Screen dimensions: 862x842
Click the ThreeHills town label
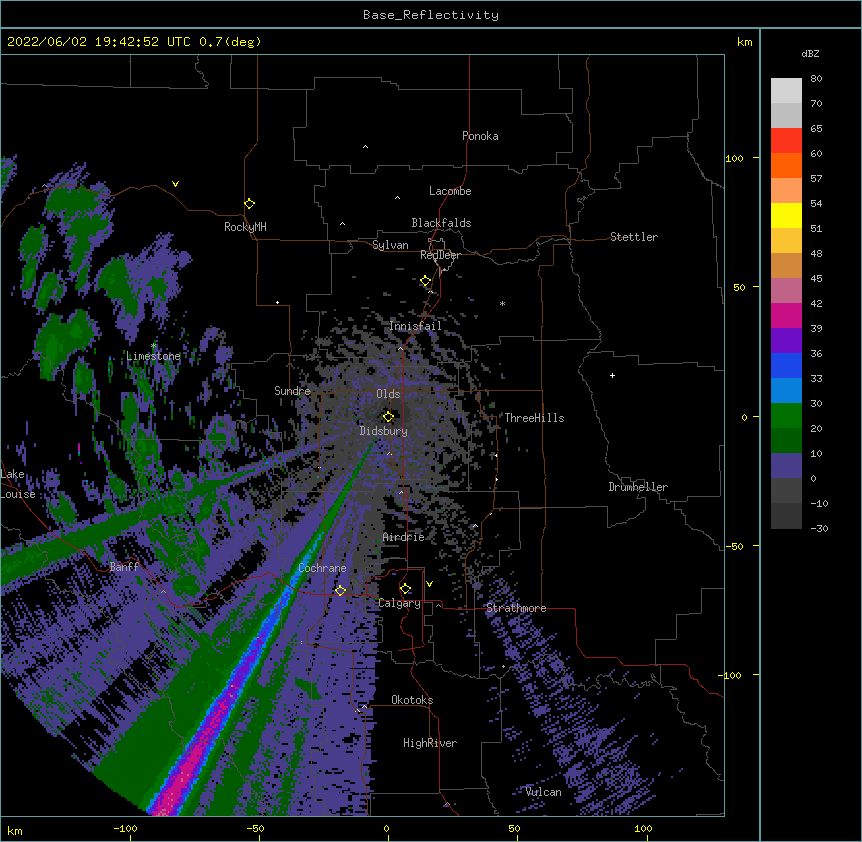(534, 418)
